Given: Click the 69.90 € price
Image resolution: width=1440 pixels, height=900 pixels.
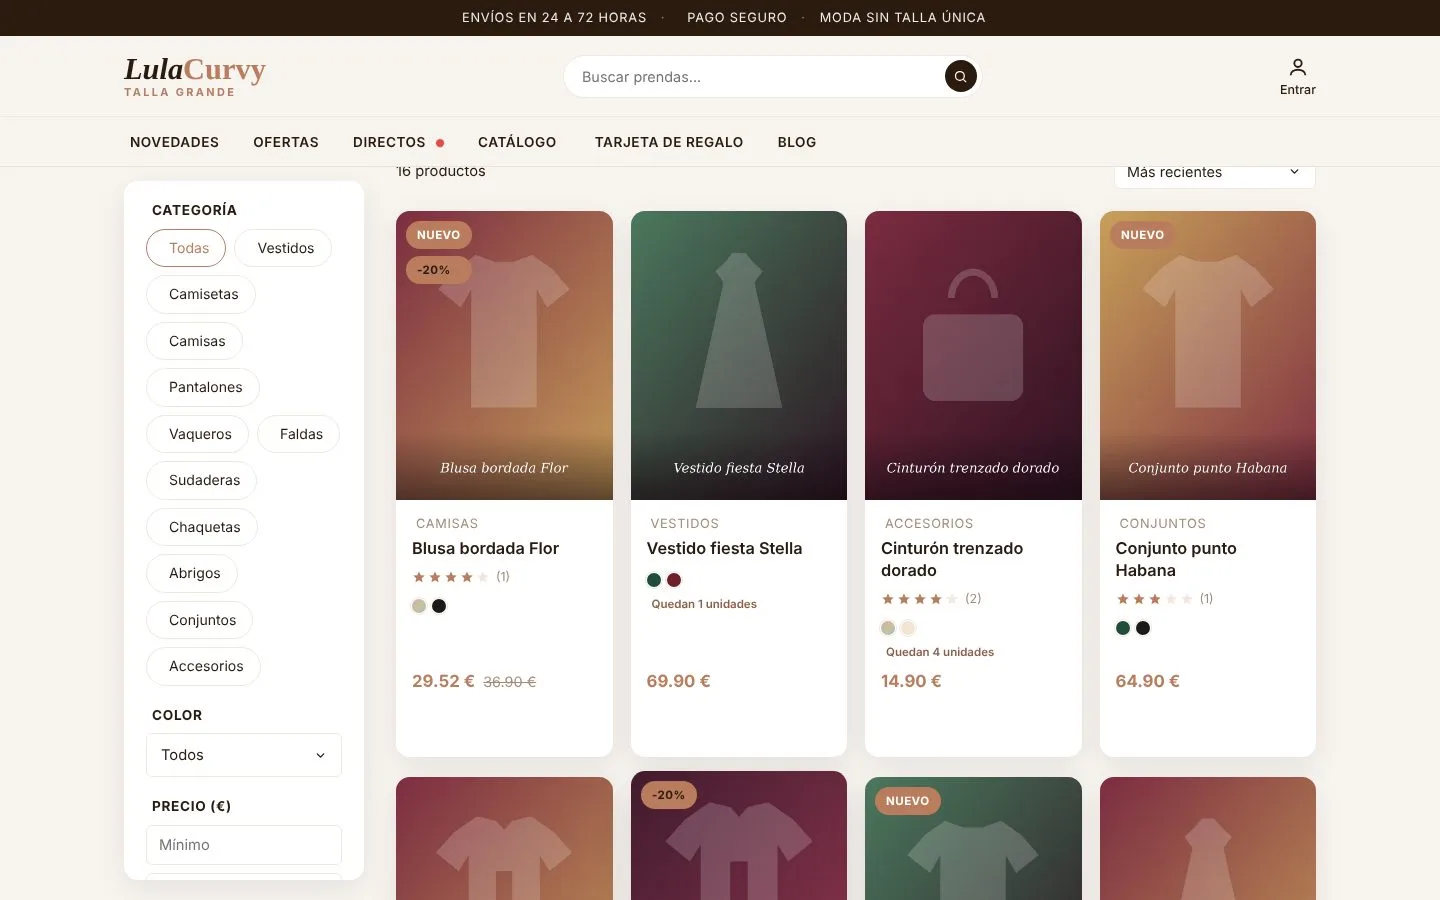Looking at the screenshot, I should point(678,681).
